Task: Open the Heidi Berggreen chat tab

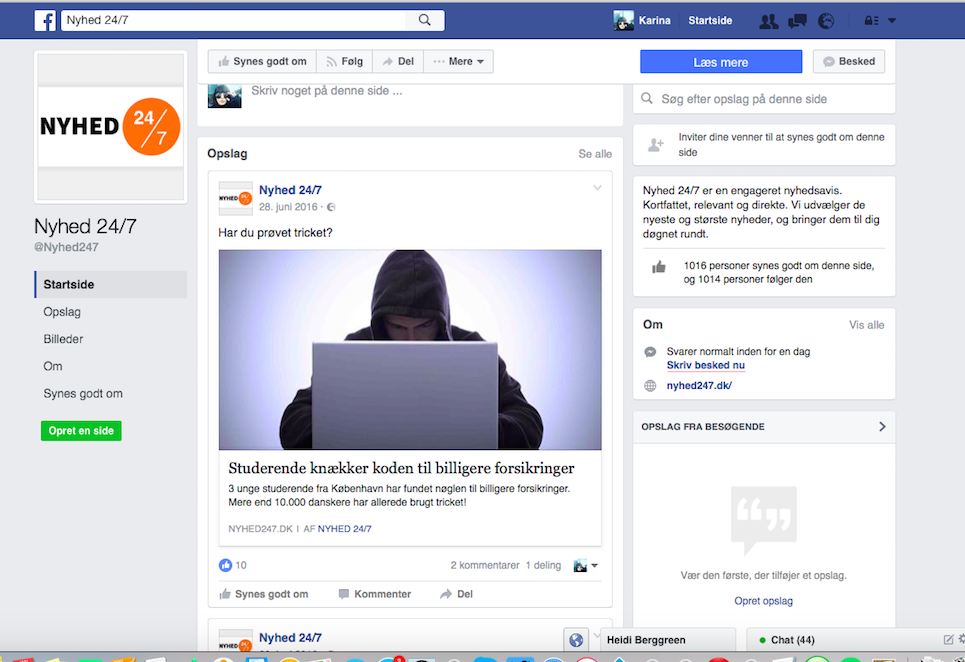Action: tap(667, 640)
